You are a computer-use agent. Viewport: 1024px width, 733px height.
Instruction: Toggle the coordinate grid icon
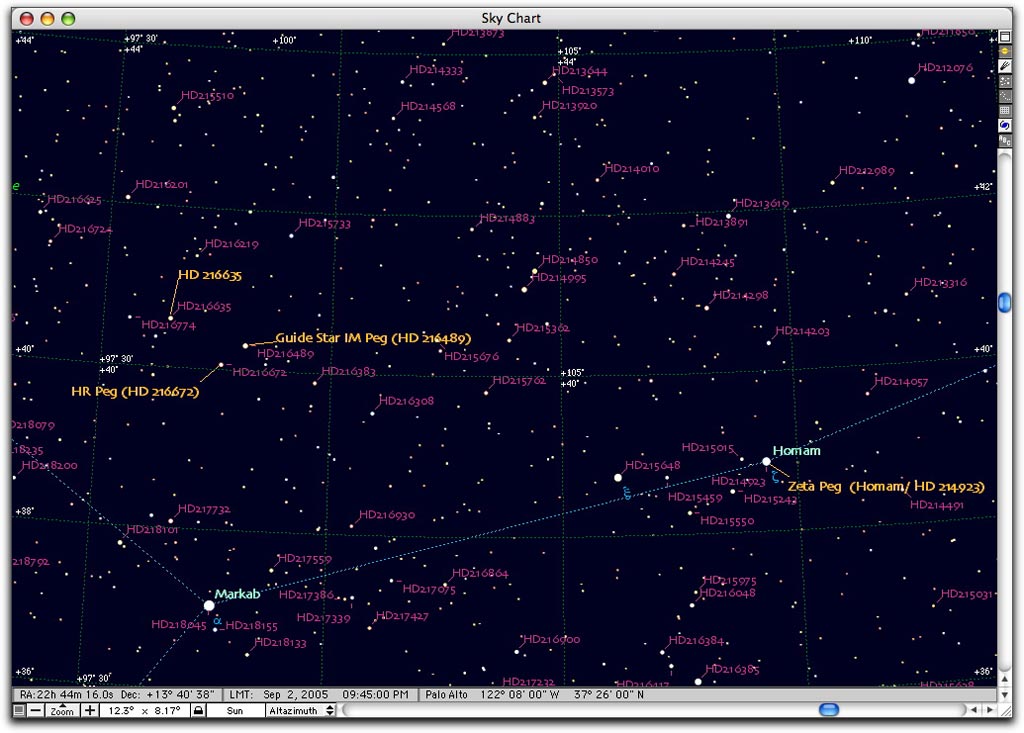point(1005,110)
